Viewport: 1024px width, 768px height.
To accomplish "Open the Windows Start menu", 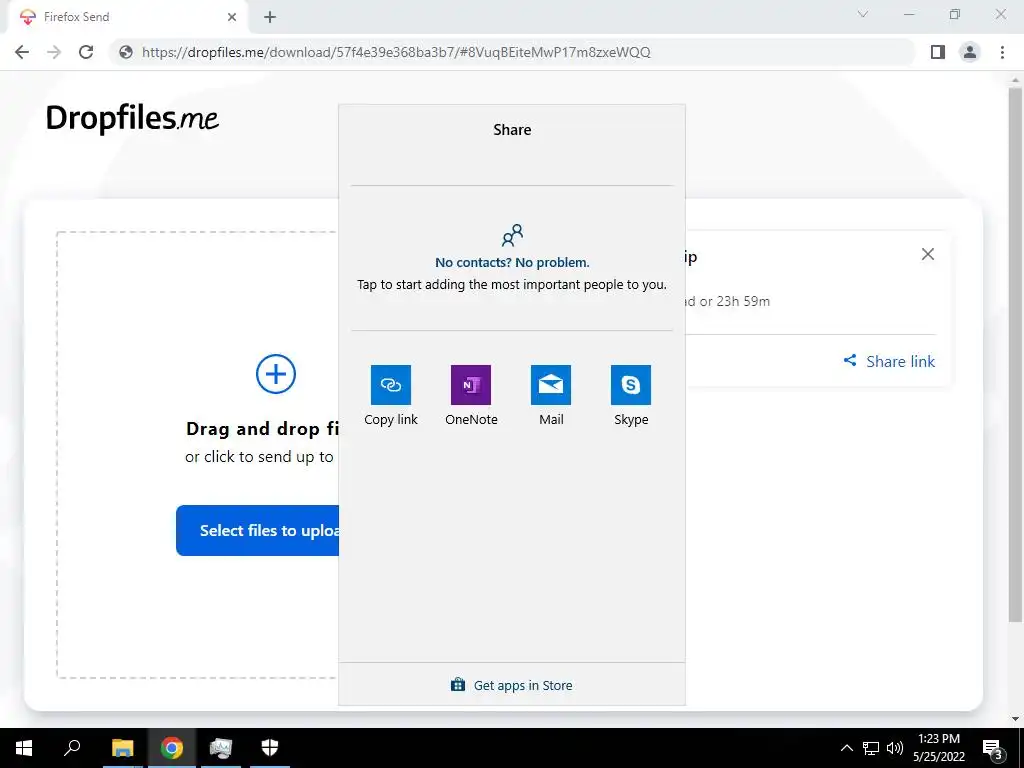I will 24,748.
